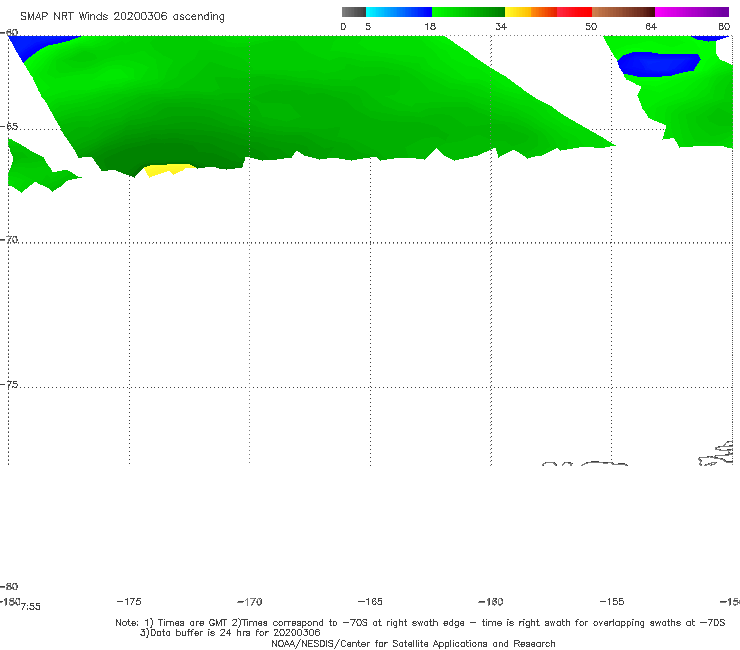Click the longitude label '-170'
Image resolution: width=740 pixels, height=650 pixels.
pyautogui.click(x=250, y=602)
